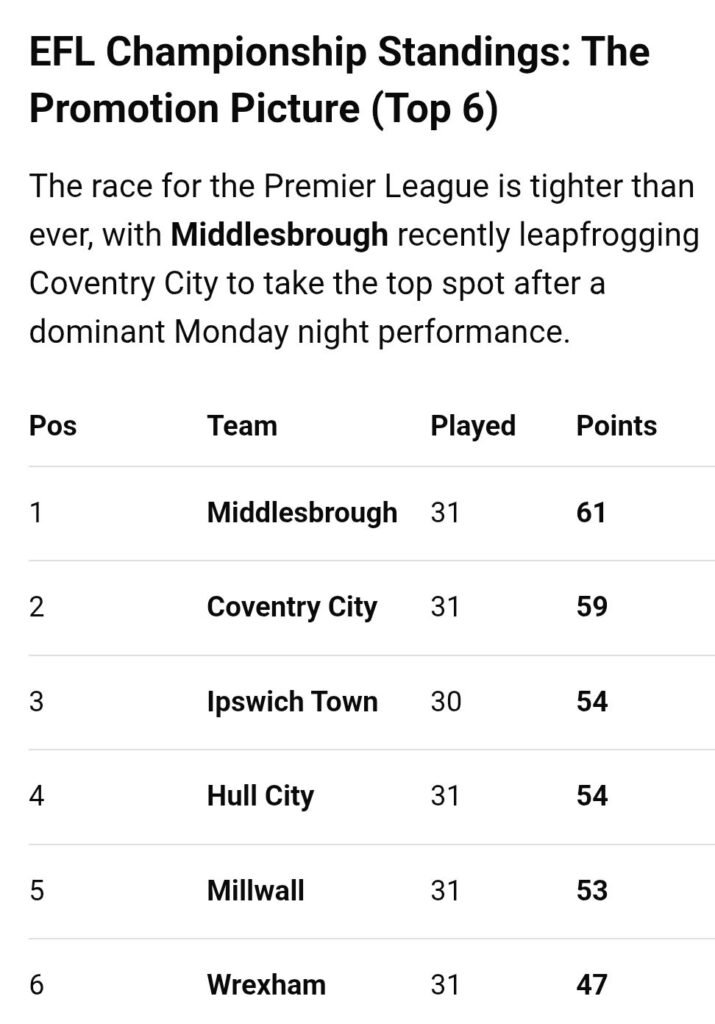
Task: Click the Played column header
Action: [473, 426]
